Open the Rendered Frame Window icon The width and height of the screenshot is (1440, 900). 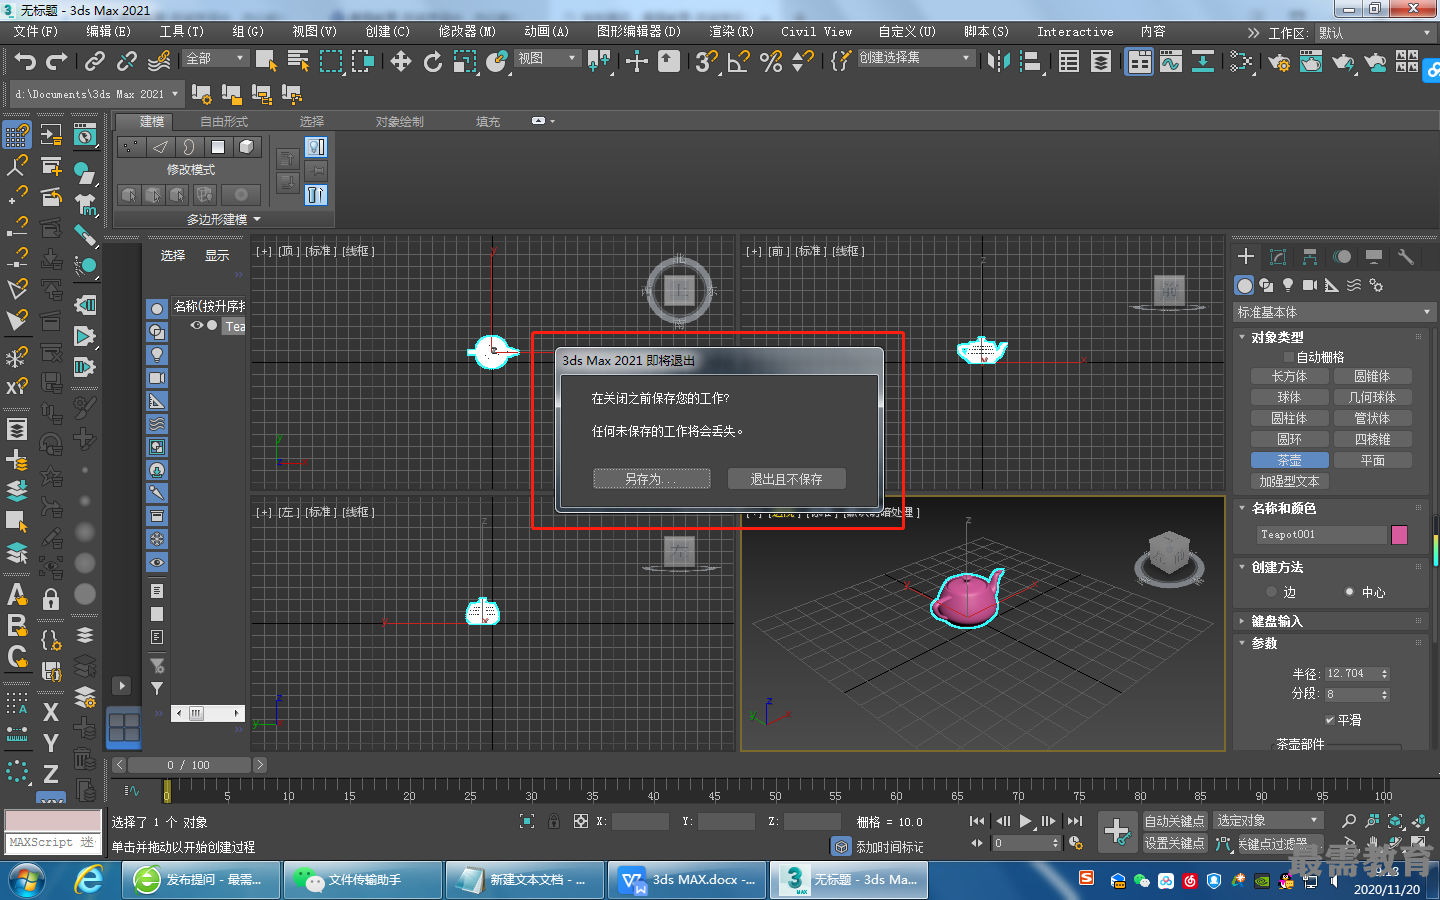(1311, 61)
